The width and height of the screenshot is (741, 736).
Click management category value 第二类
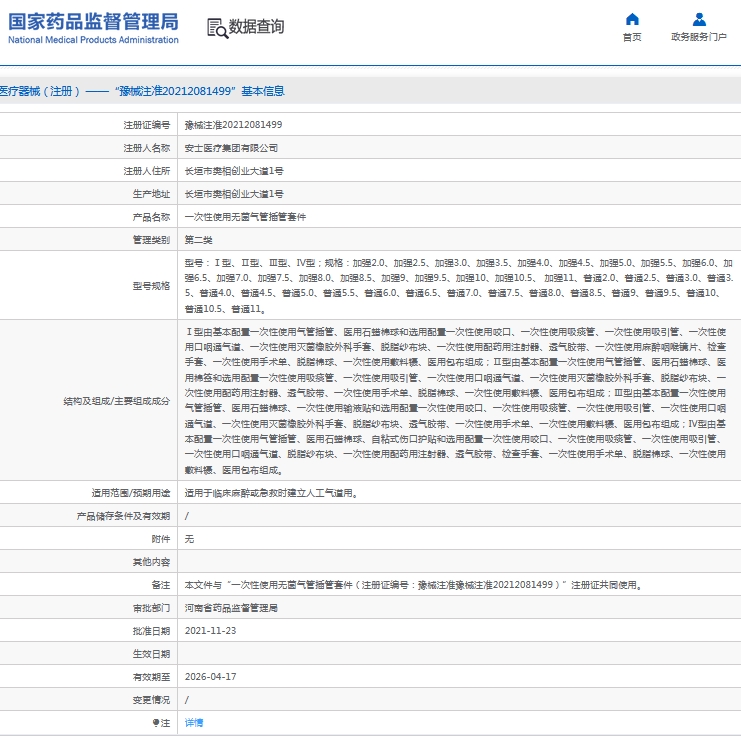198,240
